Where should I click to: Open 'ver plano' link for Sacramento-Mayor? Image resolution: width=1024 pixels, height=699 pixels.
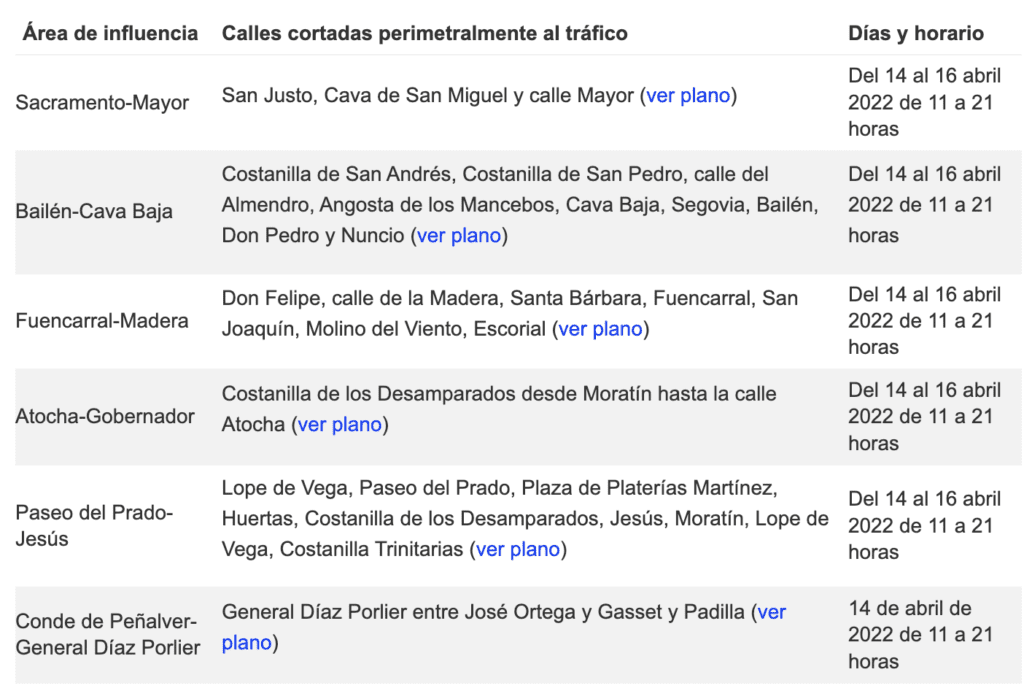688,96
